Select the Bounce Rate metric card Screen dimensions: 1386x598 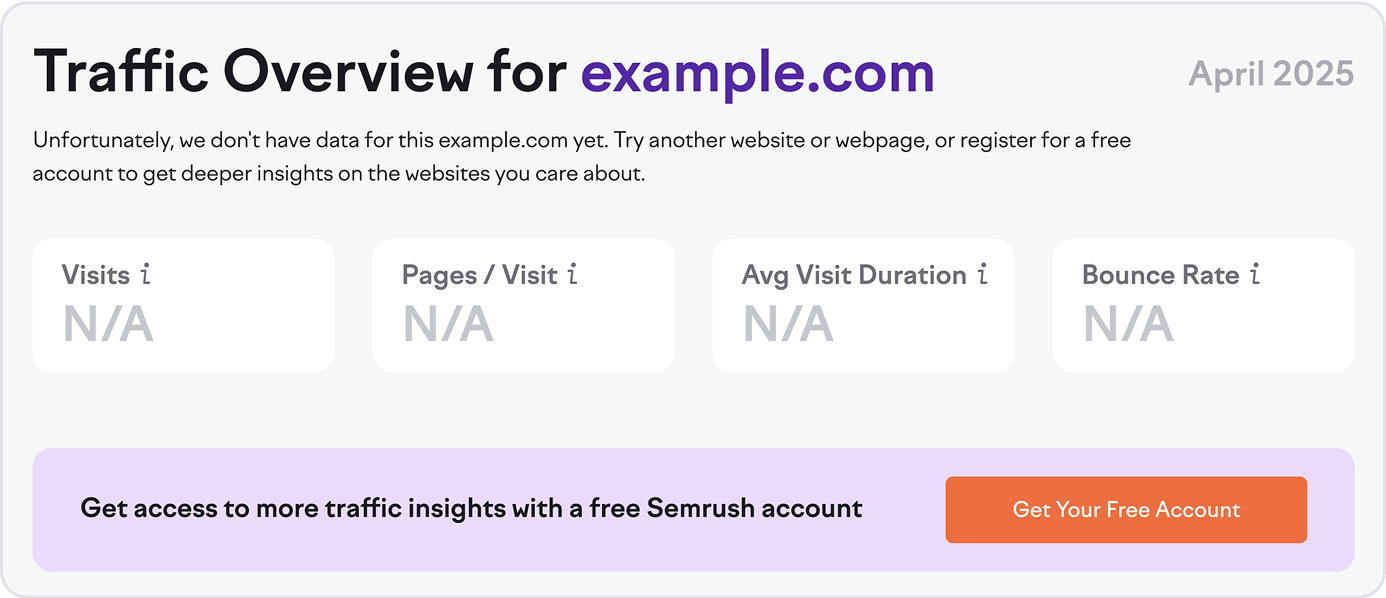point(1203,305)
